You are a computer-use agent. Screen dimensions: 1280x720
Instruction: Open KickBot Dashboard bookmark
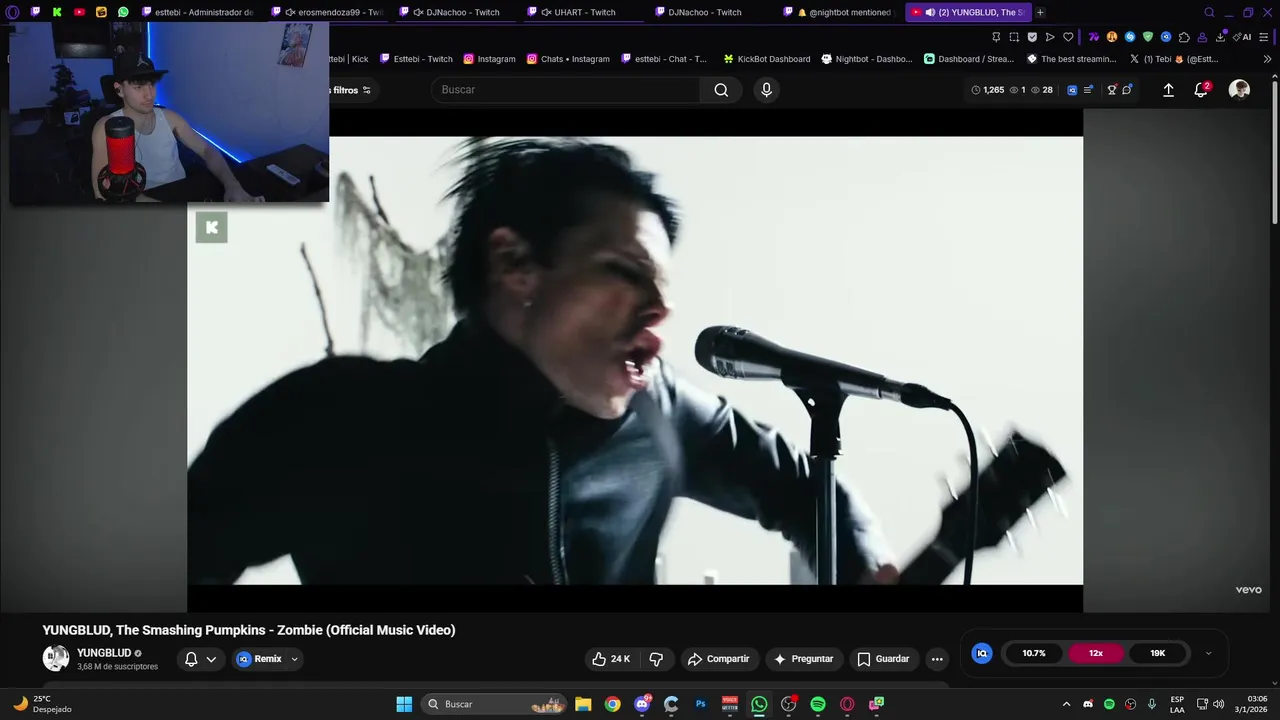click(x=767, y=59)
